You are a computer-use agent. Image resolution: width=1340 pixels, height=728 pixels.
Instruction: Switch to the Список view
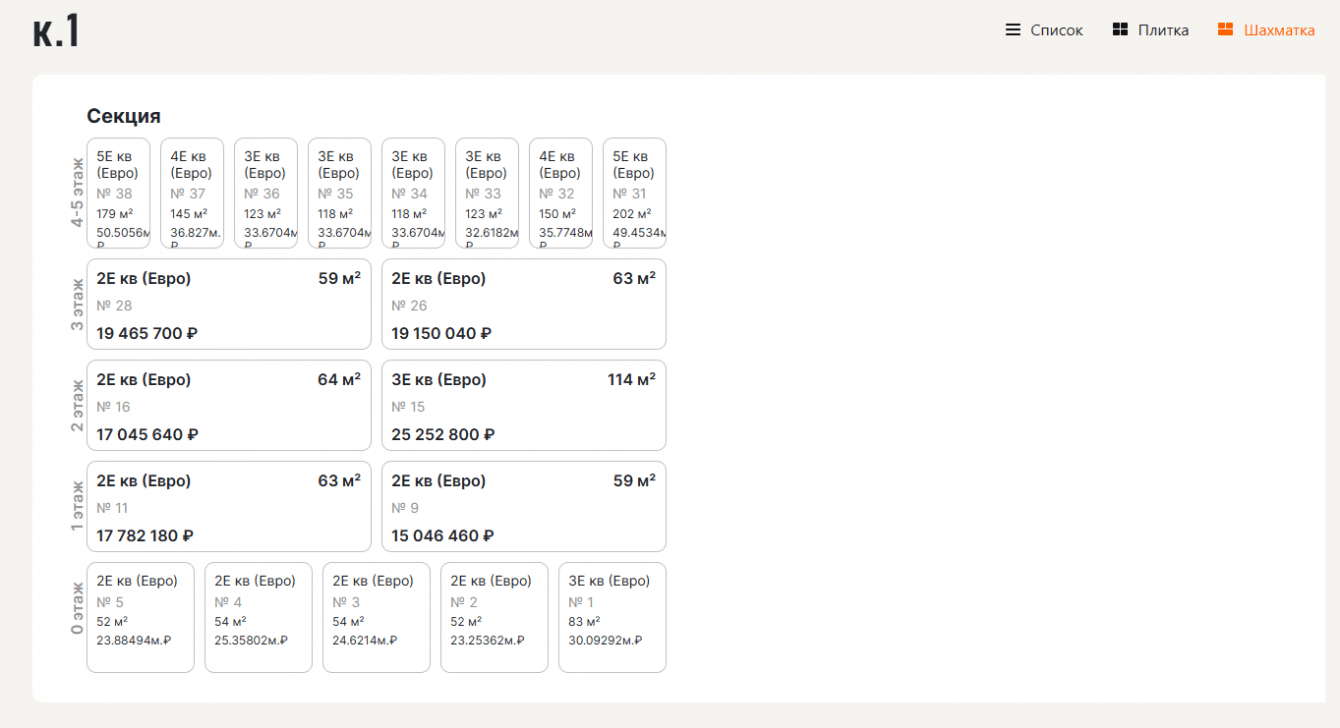(1057, 31)
